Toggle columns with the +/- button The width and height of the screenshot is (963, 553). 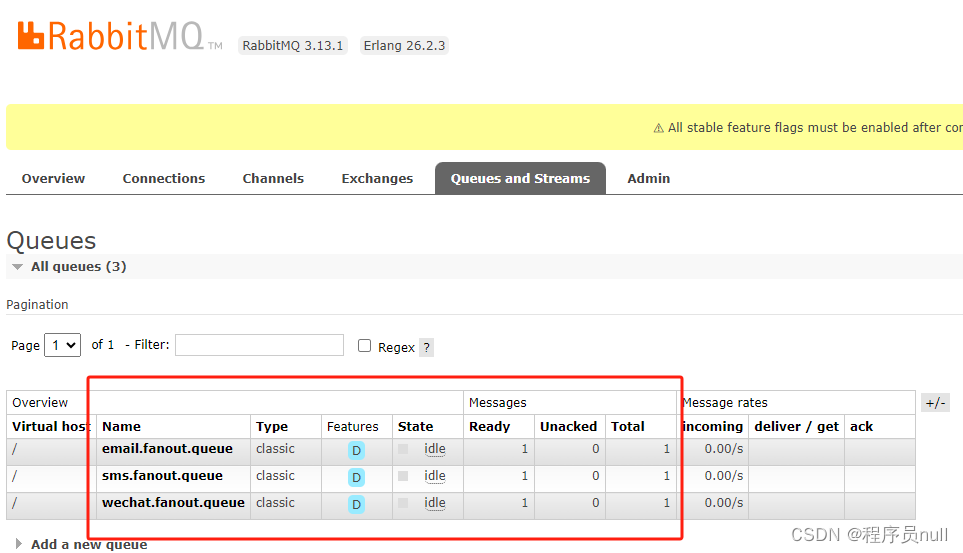[936, 403]
